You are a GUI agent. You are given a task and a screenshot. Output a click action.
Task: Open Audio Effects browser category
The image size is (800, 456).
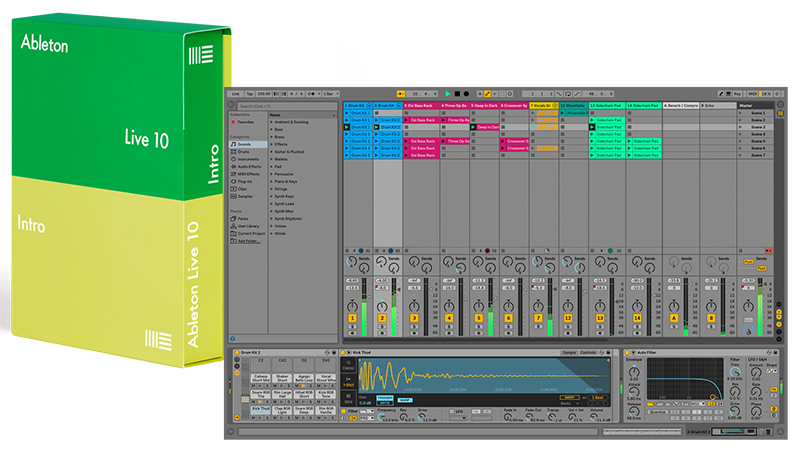tap(247, 167)
